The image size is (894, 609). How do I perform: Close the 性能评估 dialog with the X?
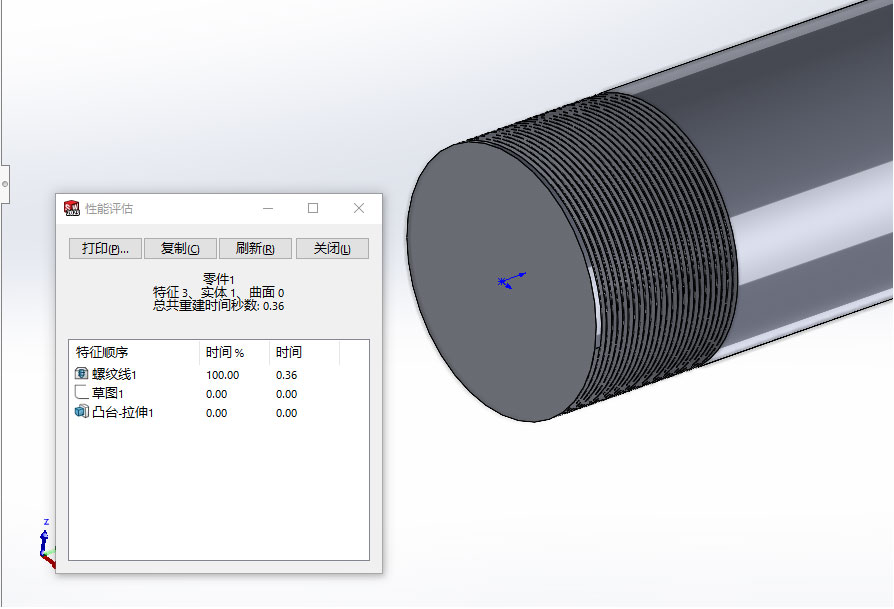point(359,208)
